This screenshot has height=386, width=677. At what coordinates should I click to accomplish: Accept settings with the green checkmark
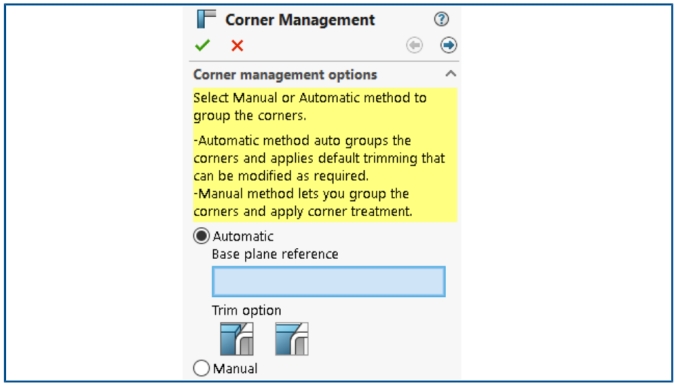202,45
